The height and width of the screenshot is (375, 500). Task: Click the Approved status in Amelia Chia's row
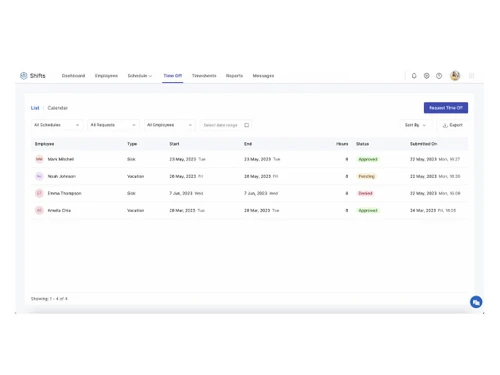pos(368,210)
